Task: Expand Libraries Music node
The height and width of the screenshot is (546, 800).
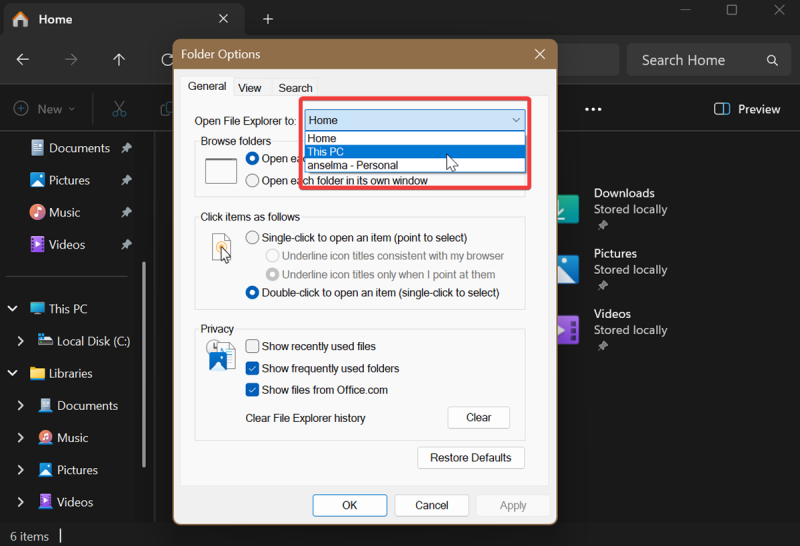Action: 20,438
